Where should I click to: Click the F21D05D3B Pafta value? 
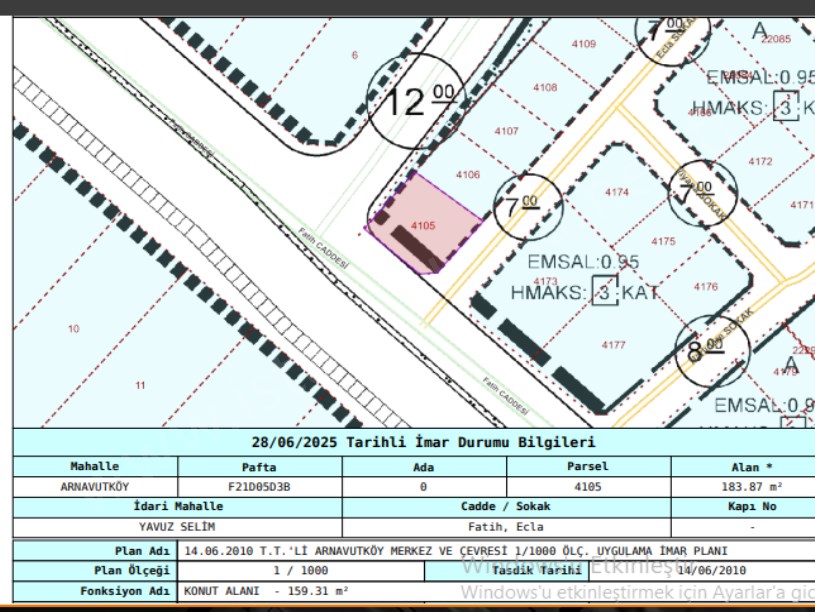[259, 487]
